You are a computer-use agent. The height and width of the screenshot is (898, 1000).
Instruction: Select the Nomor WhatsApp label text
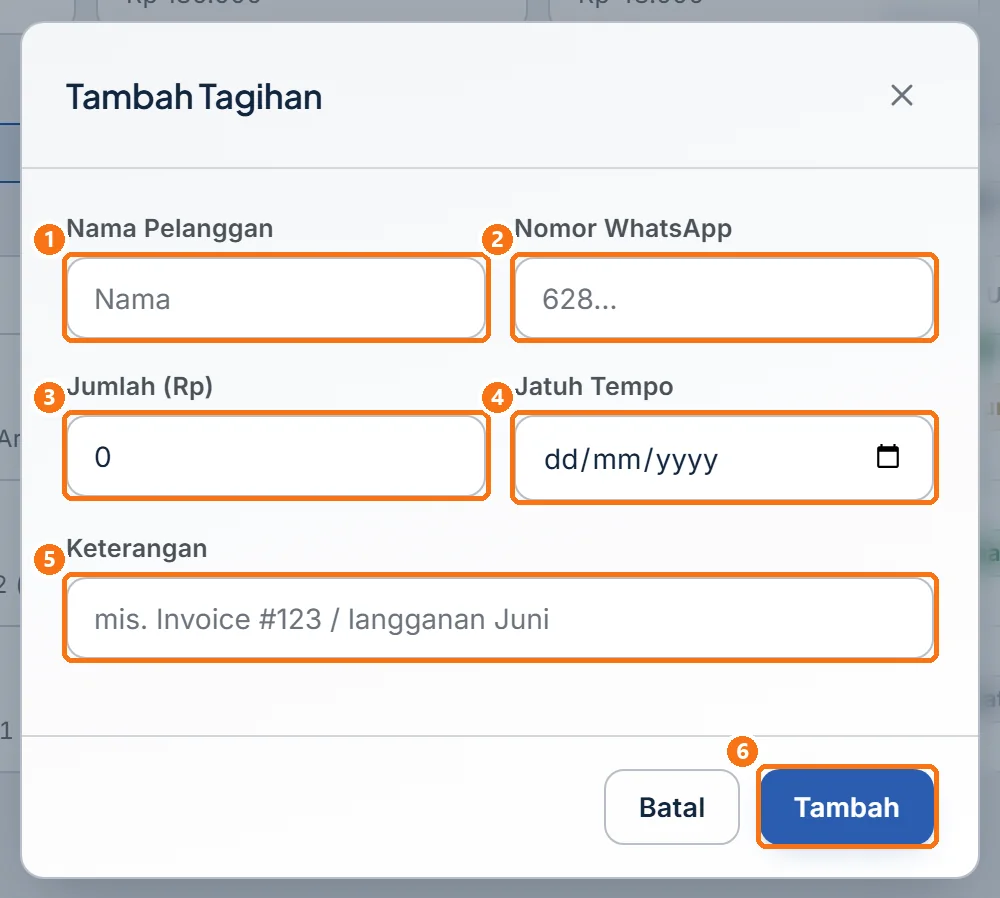click(623, 228)
